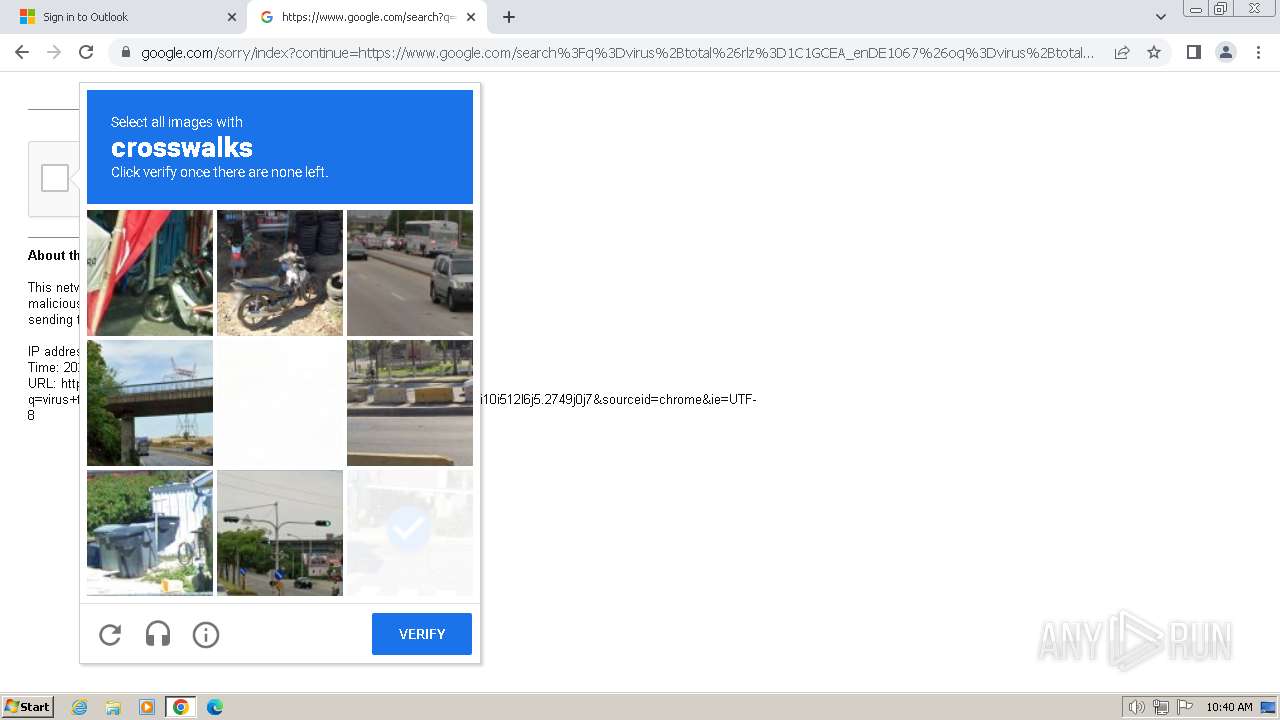Reload the captcha challenge
Image resolution: width=1280 pixels, height=720 pixels.
click(110, 634)
